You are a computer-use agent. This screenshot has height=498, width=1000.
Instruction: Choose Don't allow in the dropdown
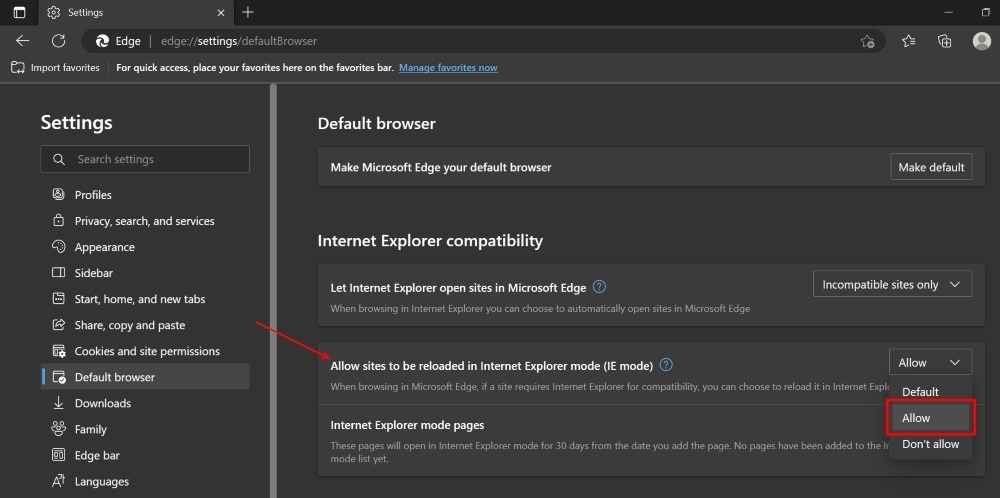[930, 444]
